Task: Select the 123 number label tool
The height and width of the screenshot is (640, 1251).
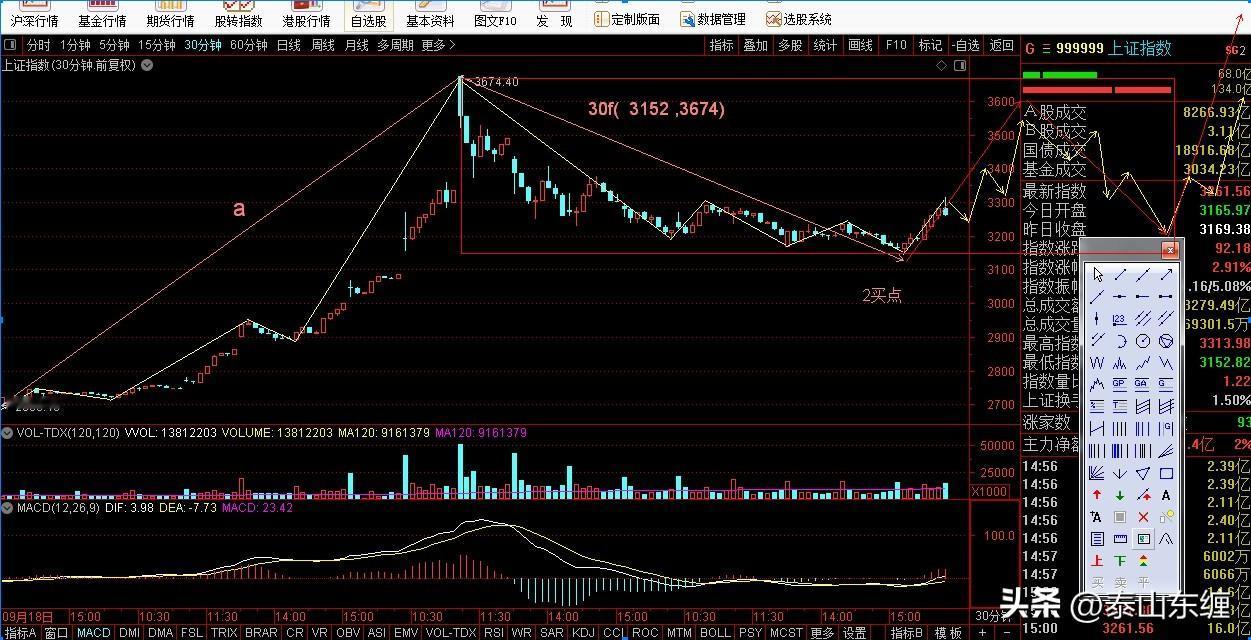Action: click(x=1119, y=317)
